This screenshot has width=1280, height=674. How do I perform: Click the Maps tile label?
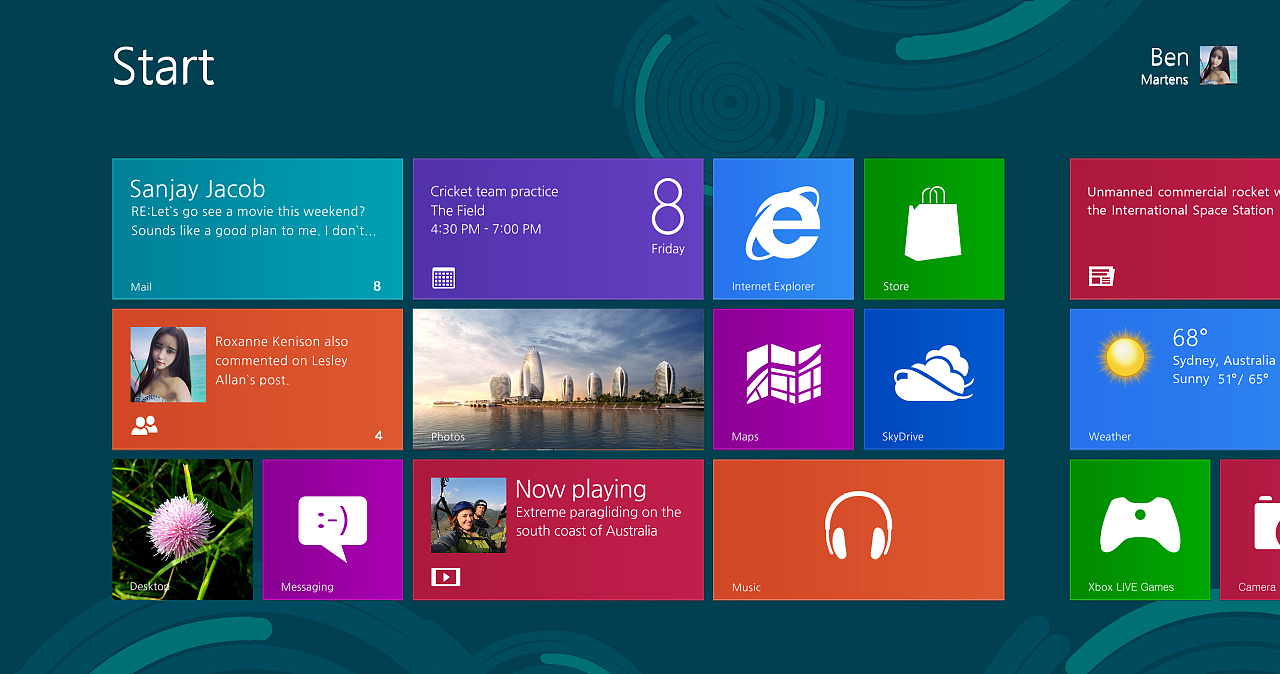[x=745, y=437]
